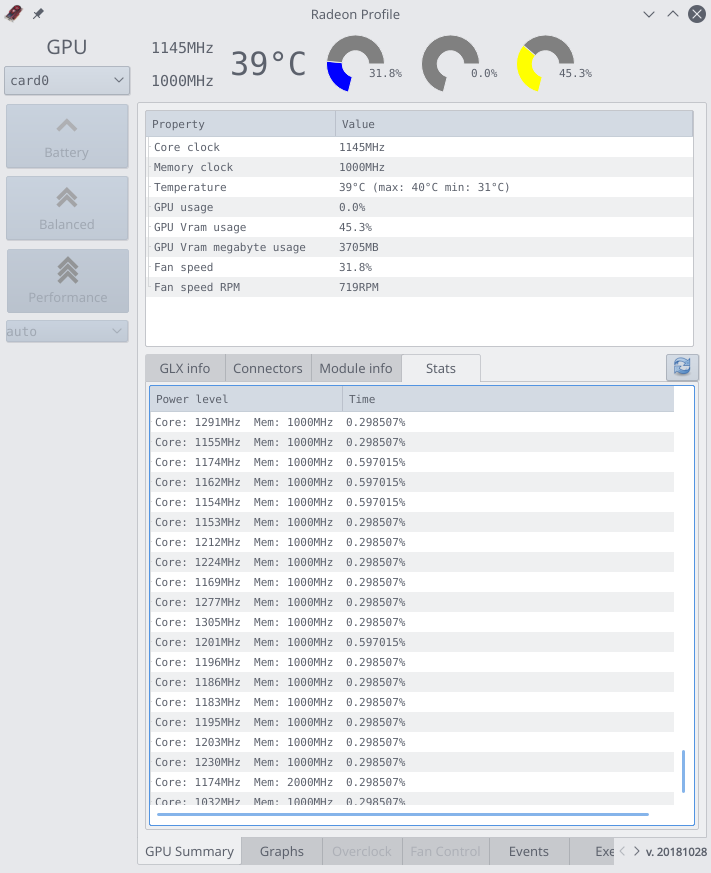Screen dimensions: 711x873
Task: Select the Core: 1201MHz stats row
Action: [x=412, y=642]
